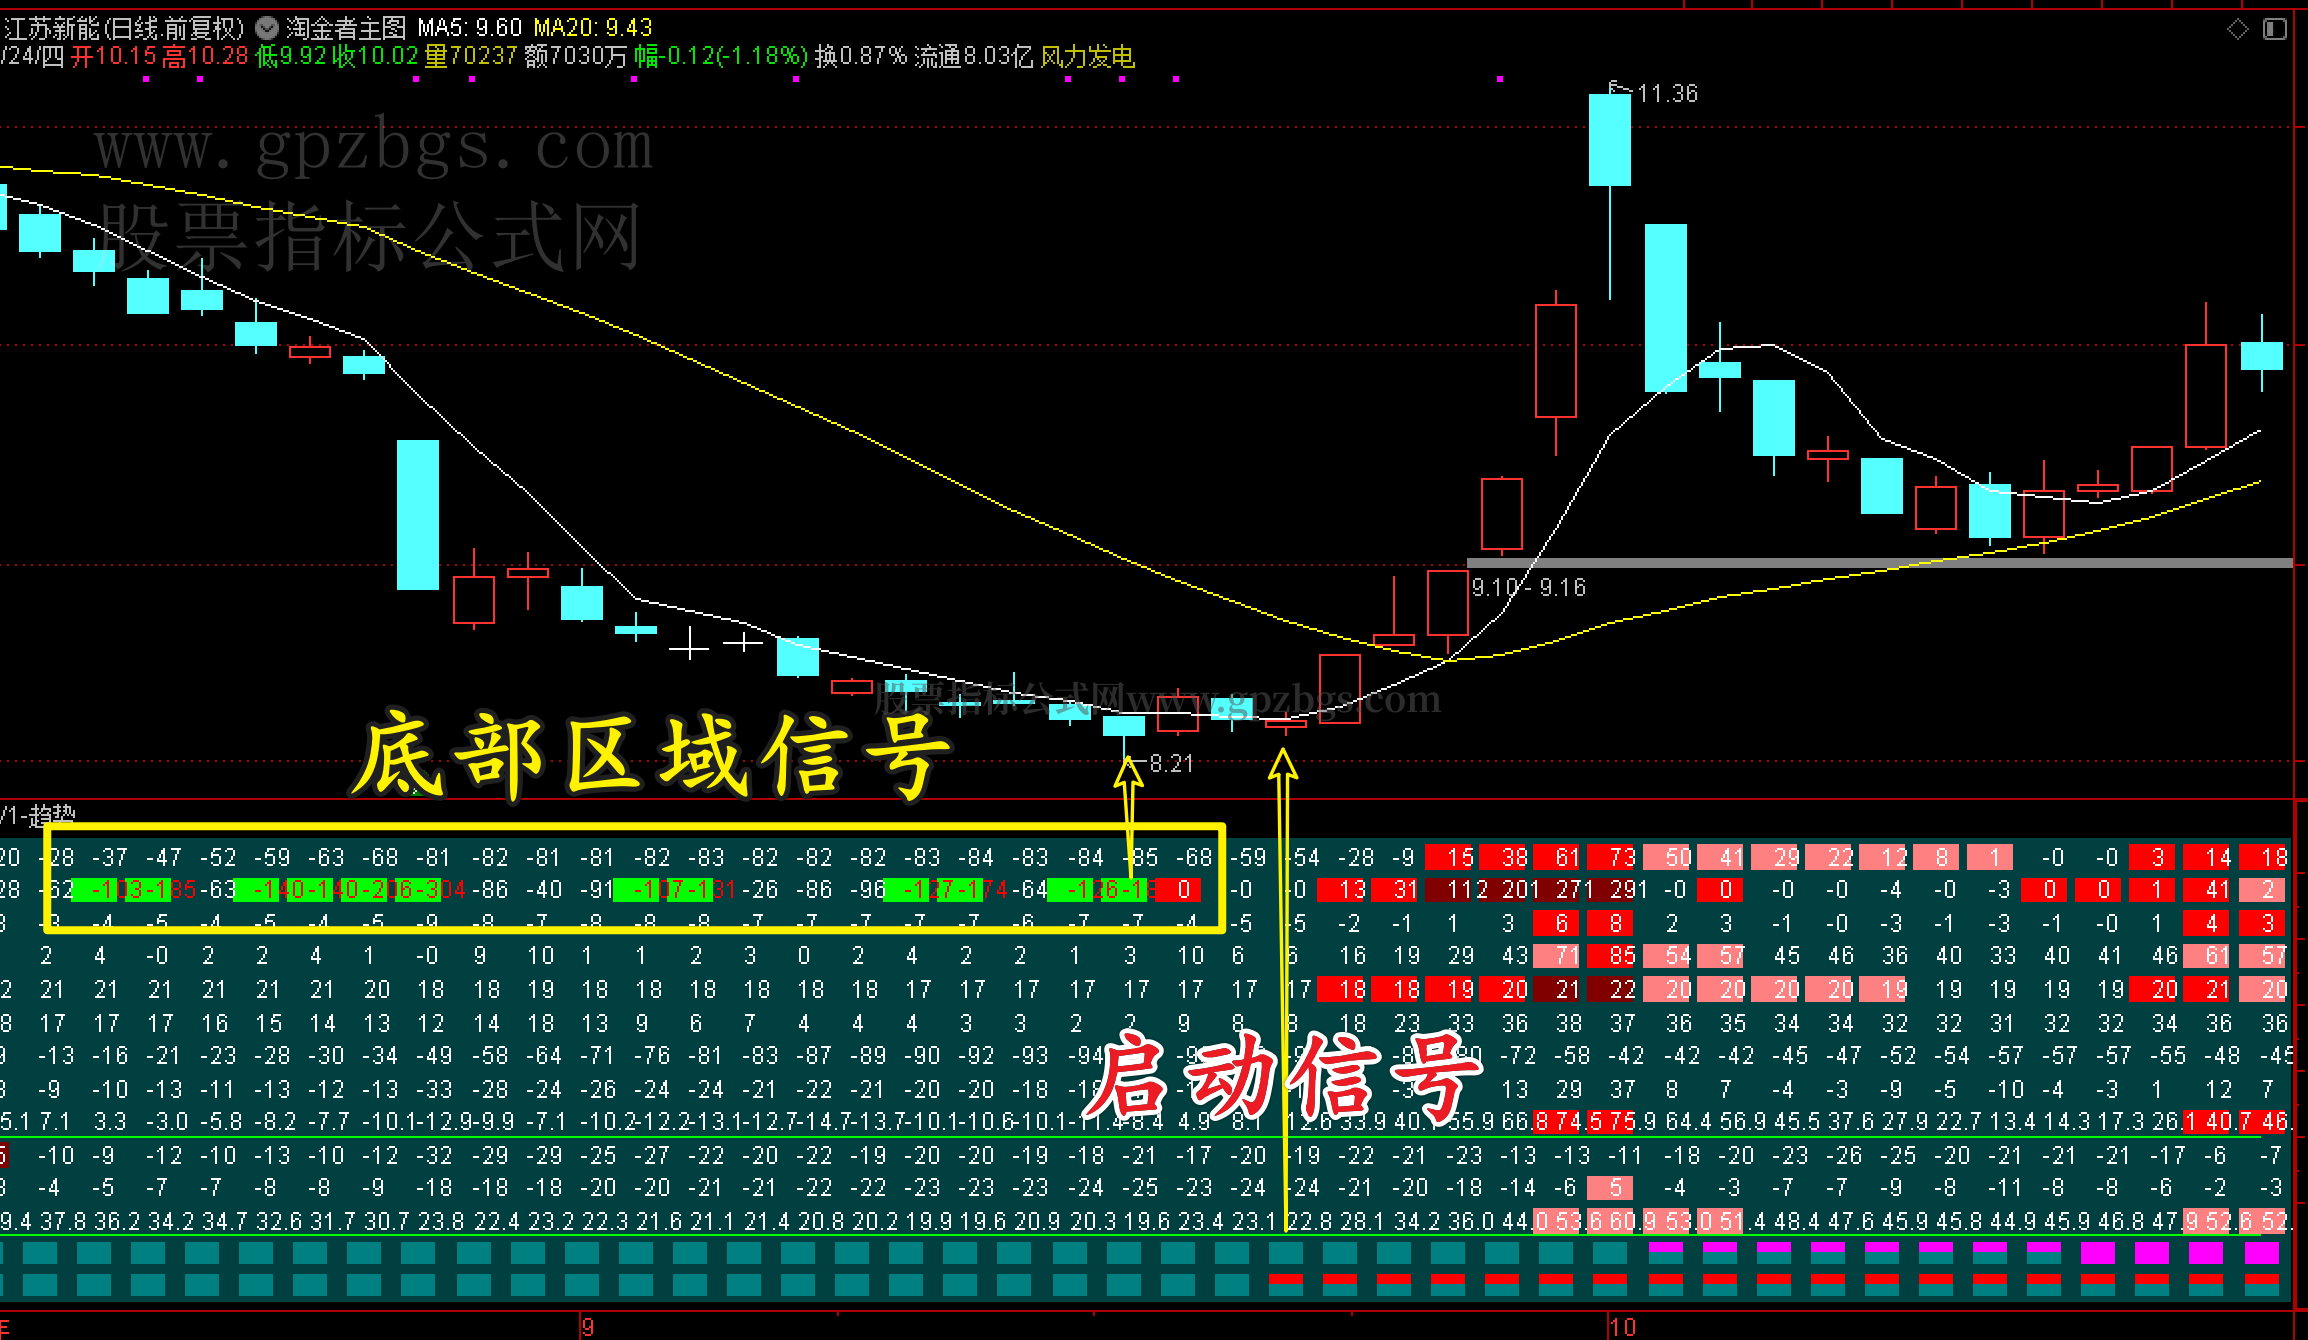Click the 11.36 peak price label
The height and width of the screenshot is (1340, 2308).
coord(1668,94)
